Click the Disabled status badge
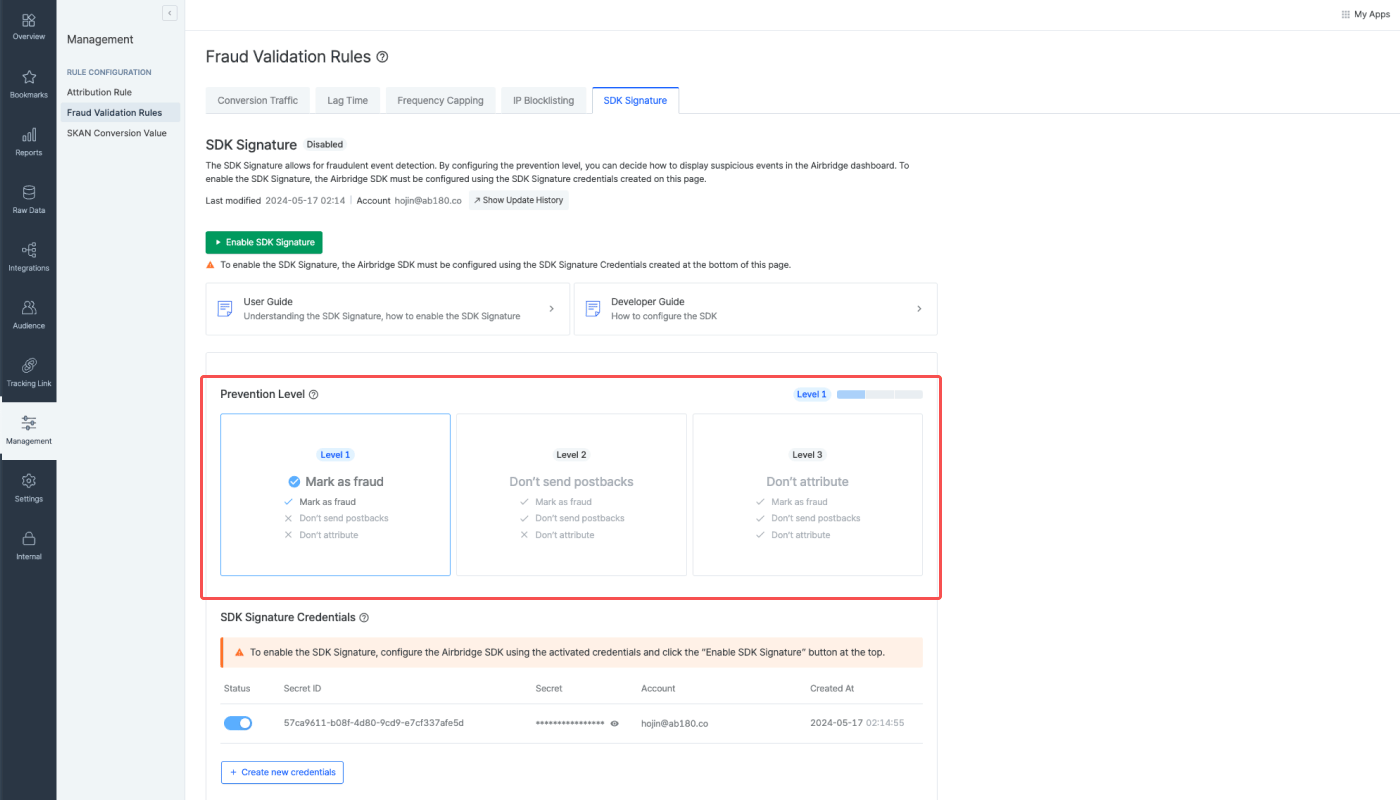 tap(325, 145)
